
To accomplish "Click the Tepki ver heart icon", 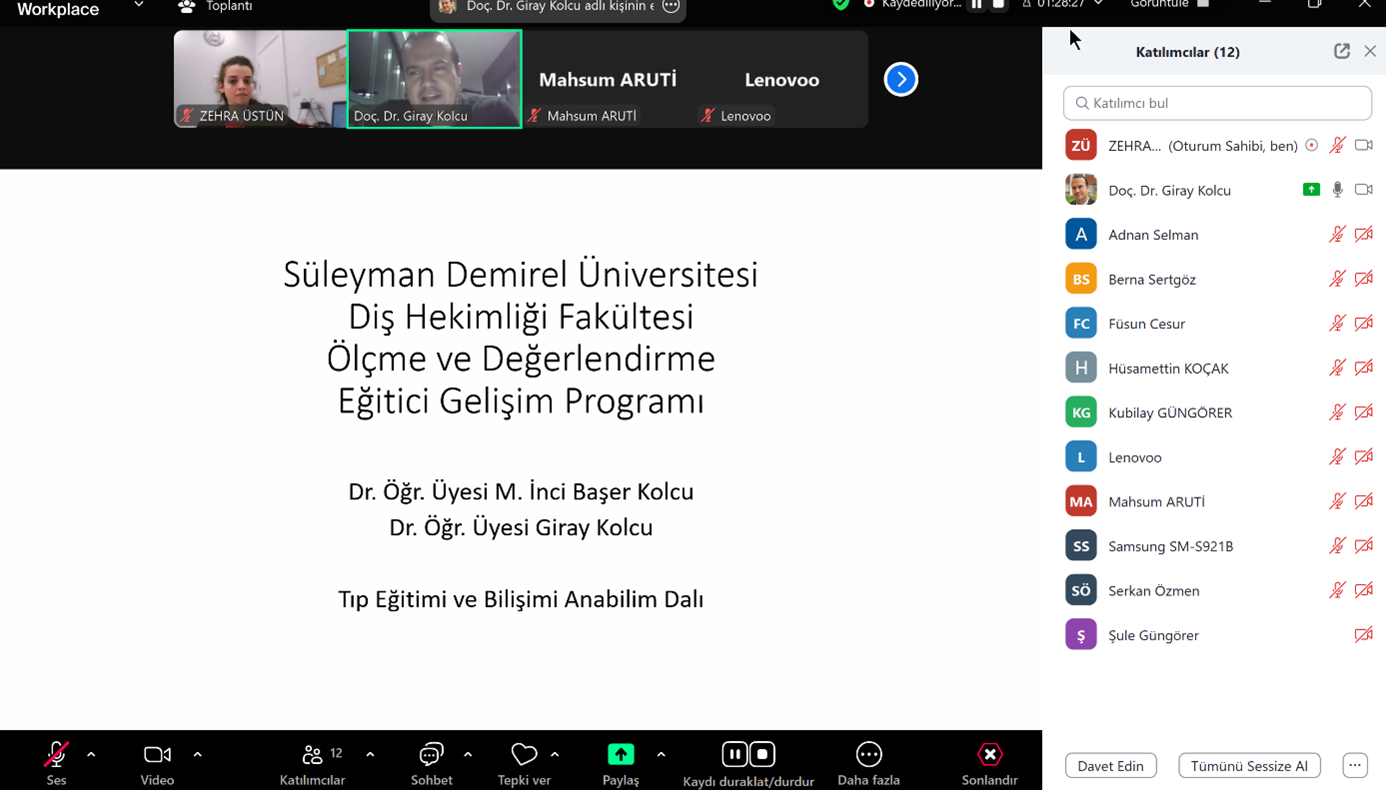I will (x=524, y=755).
